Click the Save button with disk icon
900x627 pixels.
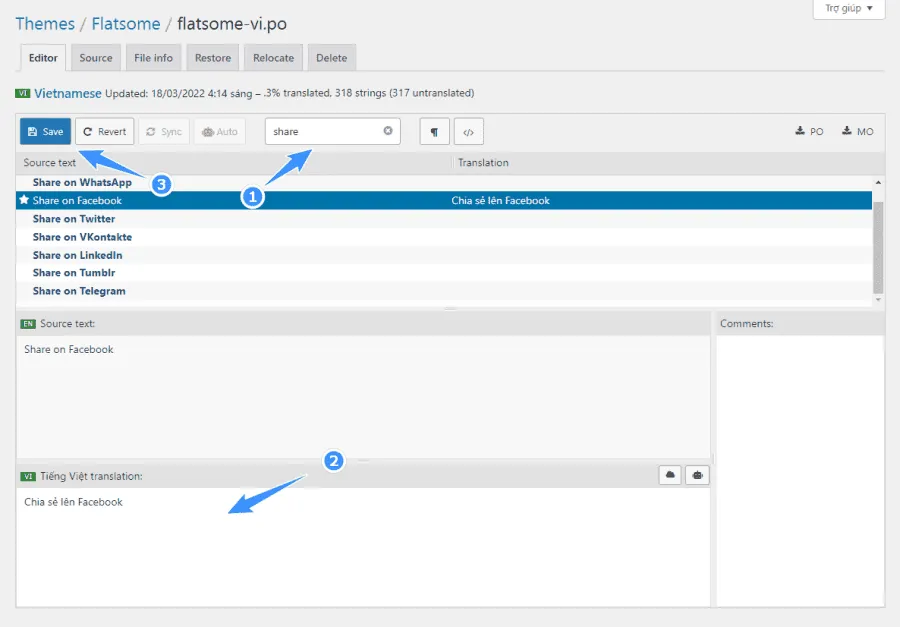(45, 132)
